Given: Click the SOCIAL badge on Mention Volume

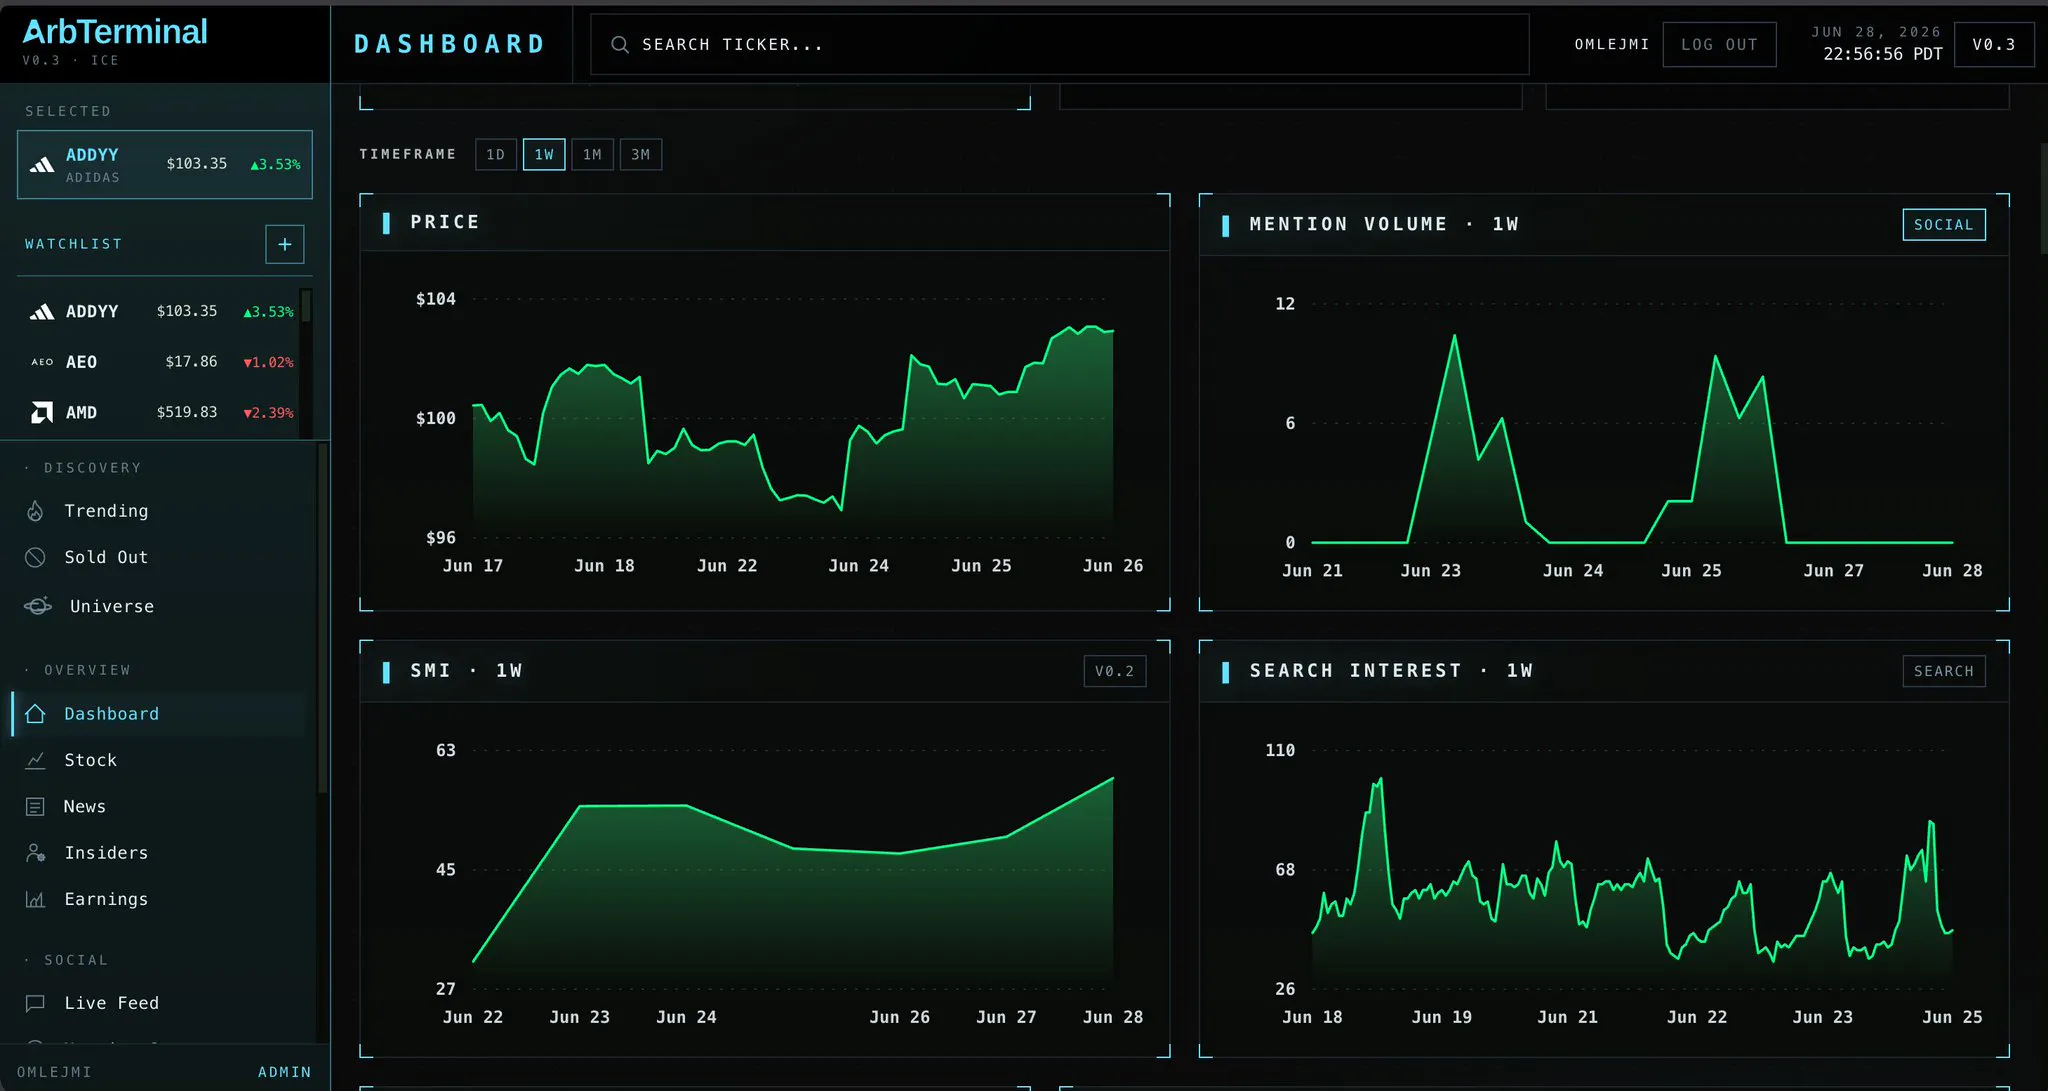Looking at the screenshot, I should point(1943,224).
